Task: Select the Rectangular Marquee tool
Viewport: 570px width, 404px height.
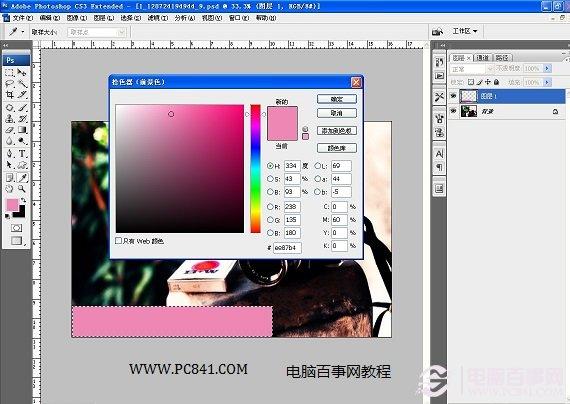Action: pyautogui.click(x=10, y=73)
